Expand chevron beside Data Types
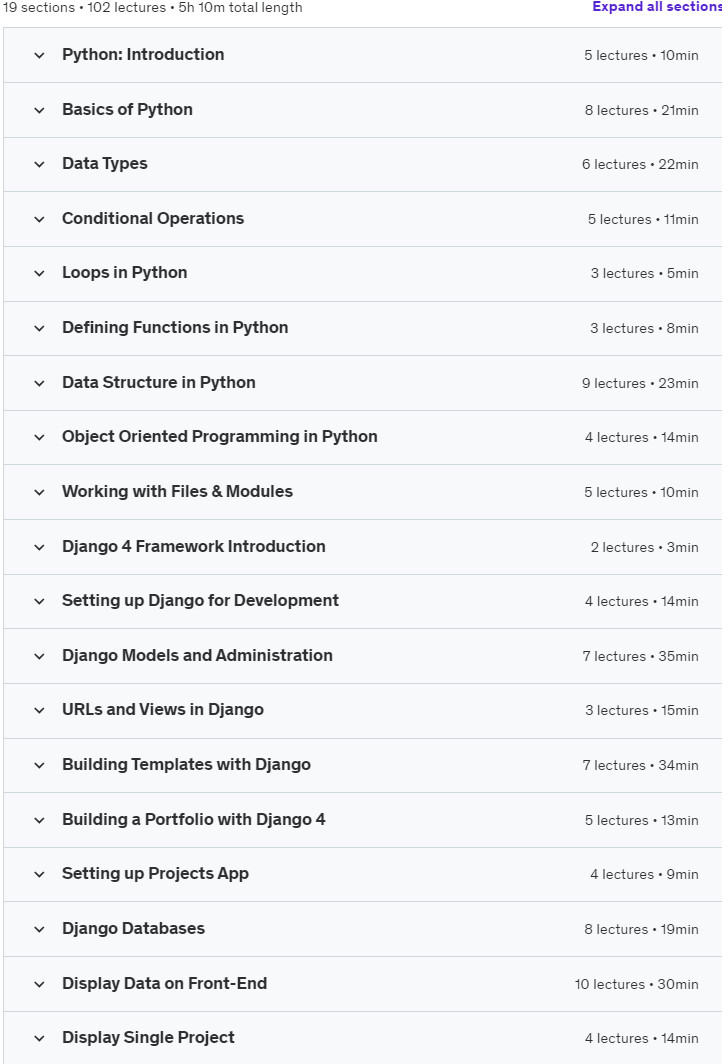Image resolution: width=722 pixels, height=1064 pixels. pyautogui.click(x=39, y=164)
